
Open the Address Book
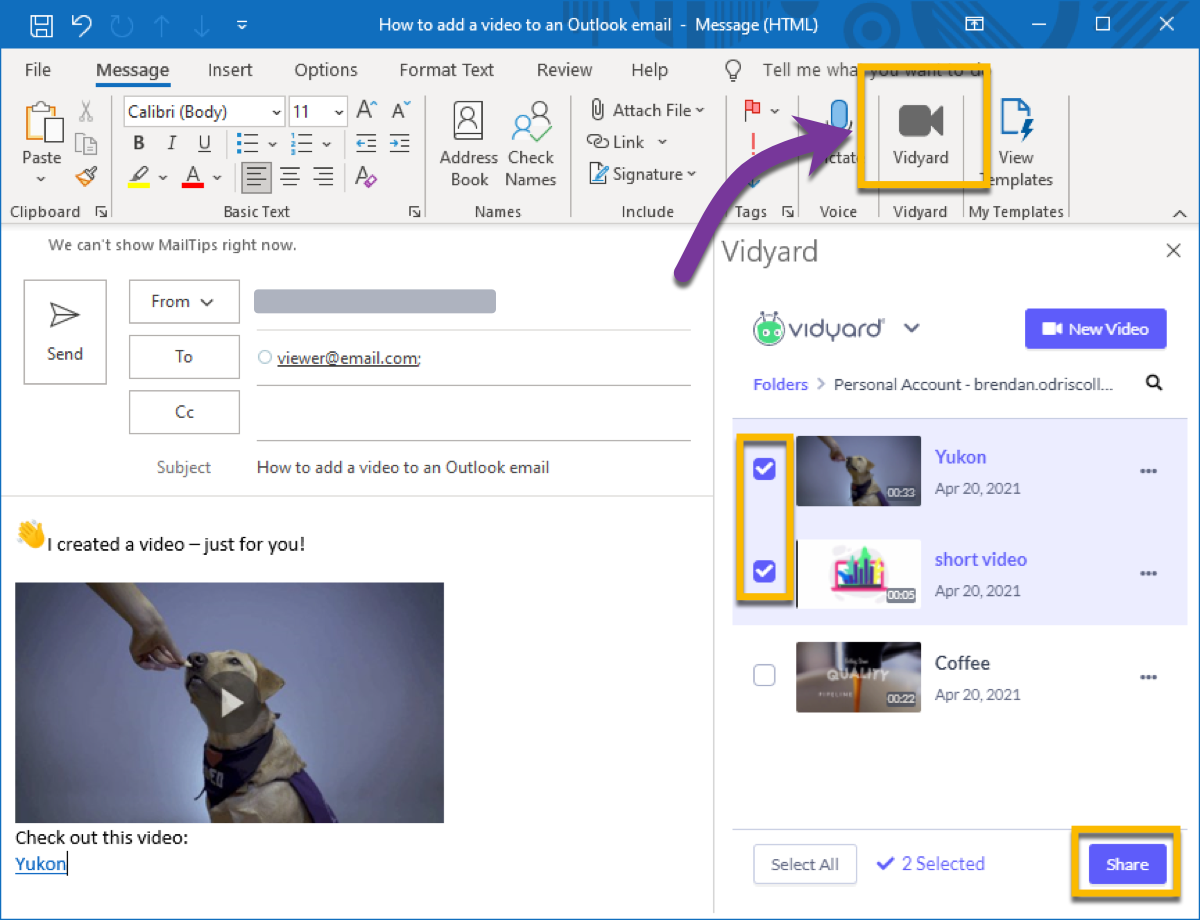click(469, 144)
